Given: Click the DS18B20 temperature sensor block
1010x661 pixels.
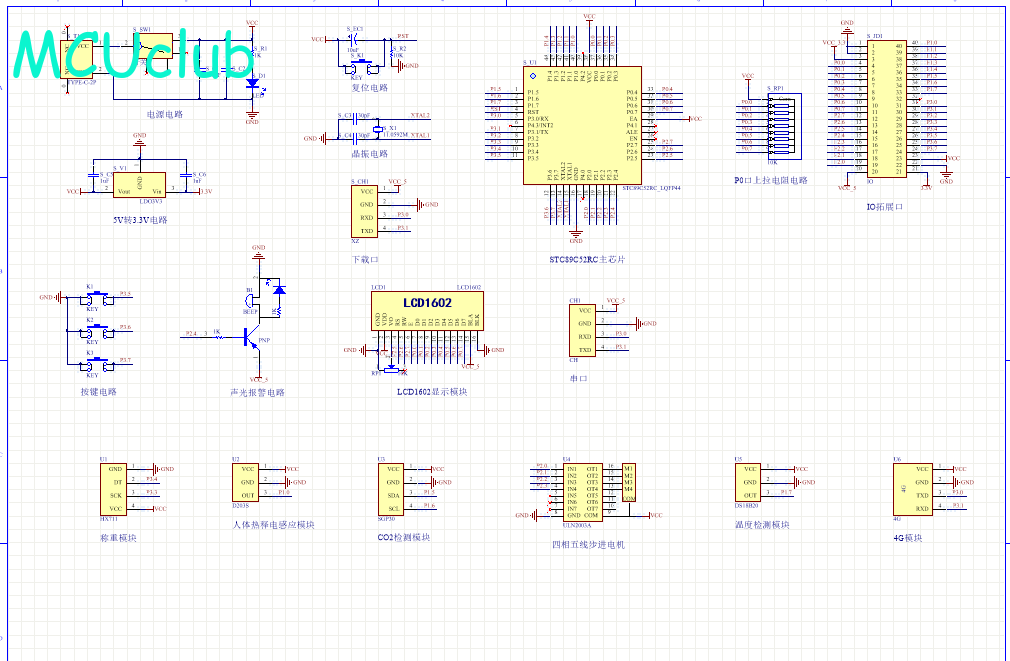Looking at the screenshot, I should 751,482.
